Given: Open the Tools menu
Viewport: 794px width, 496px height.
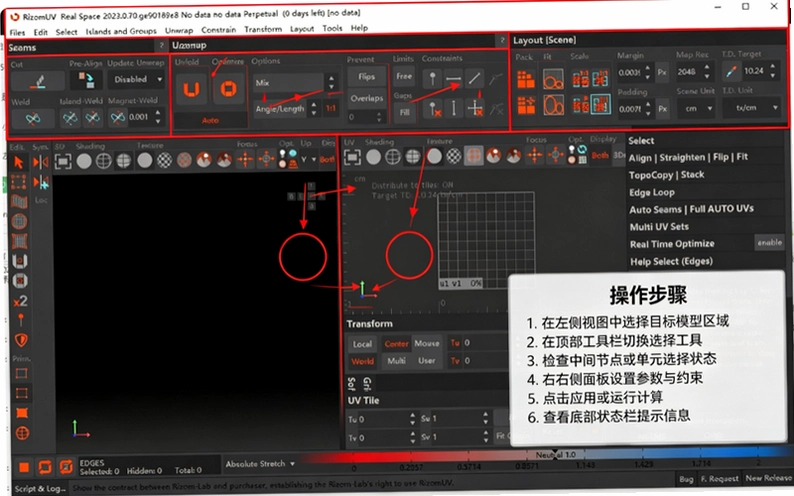Looking at the screenshot, I should [x=332, y=28].
